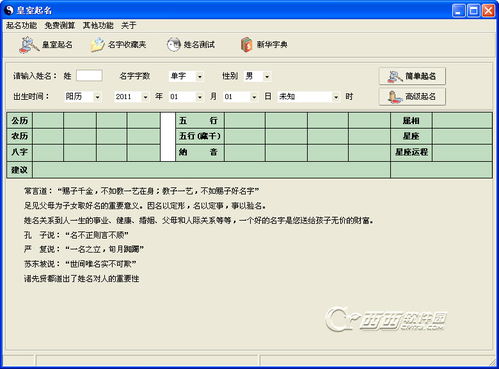Maximize the 皇室起名 window
Screen dimensions: 499x369
(x=473, y=10)
